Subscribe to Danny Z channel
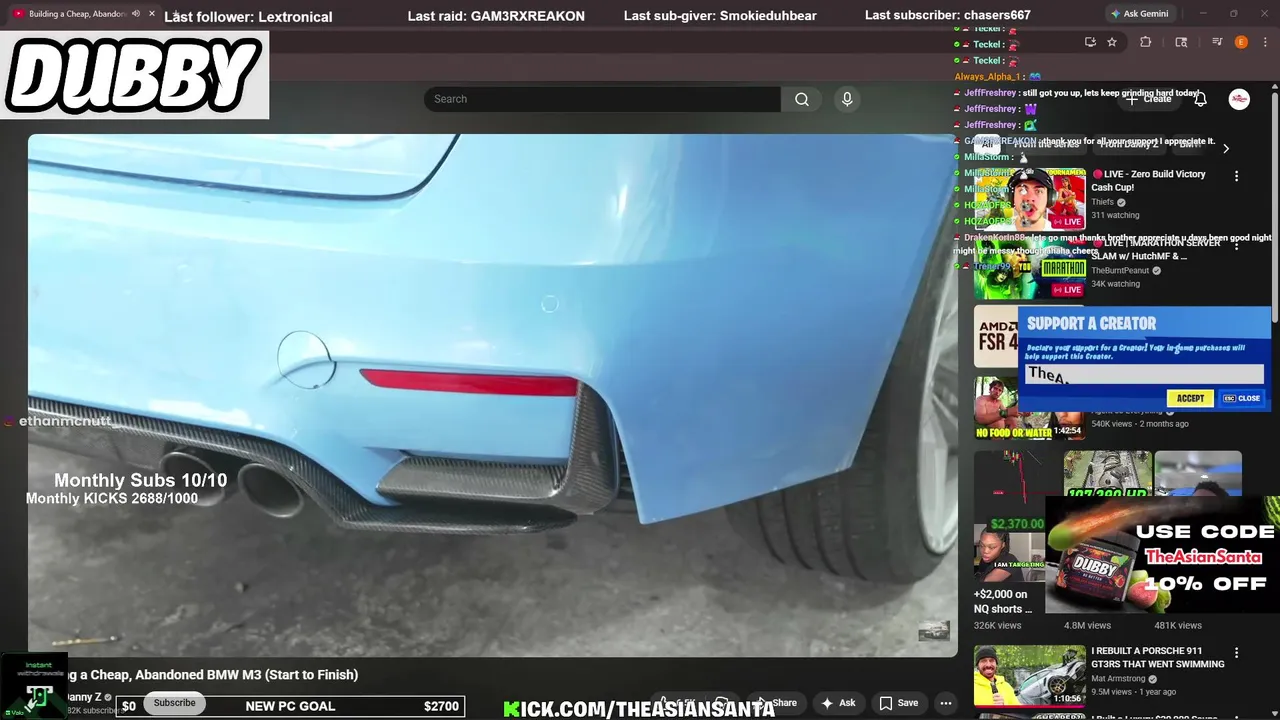The image size is (1280, 720). tap(174, 703)
